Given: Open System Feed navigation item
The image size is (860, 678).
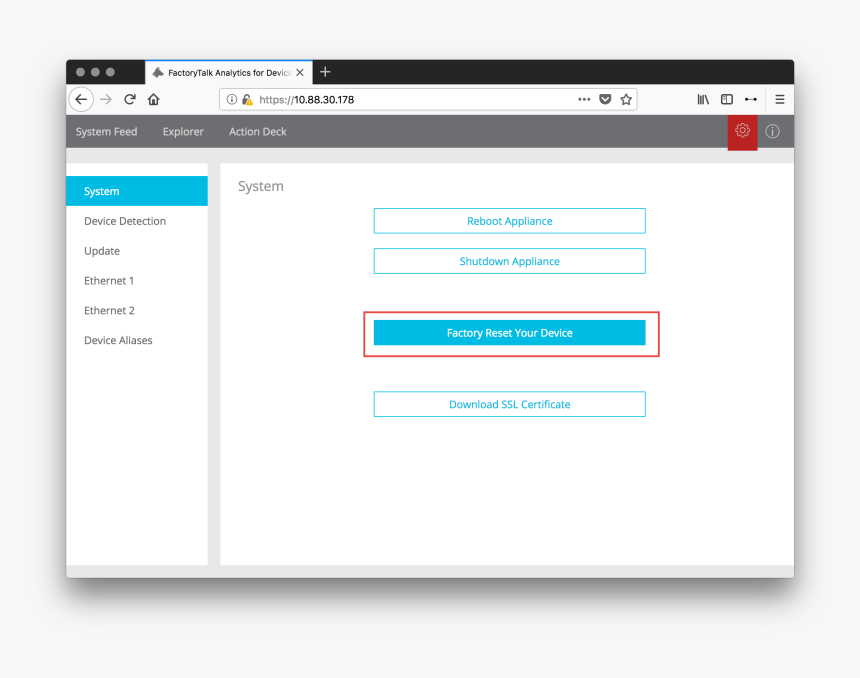Looking at the screenshot, I should coord(106,132).
